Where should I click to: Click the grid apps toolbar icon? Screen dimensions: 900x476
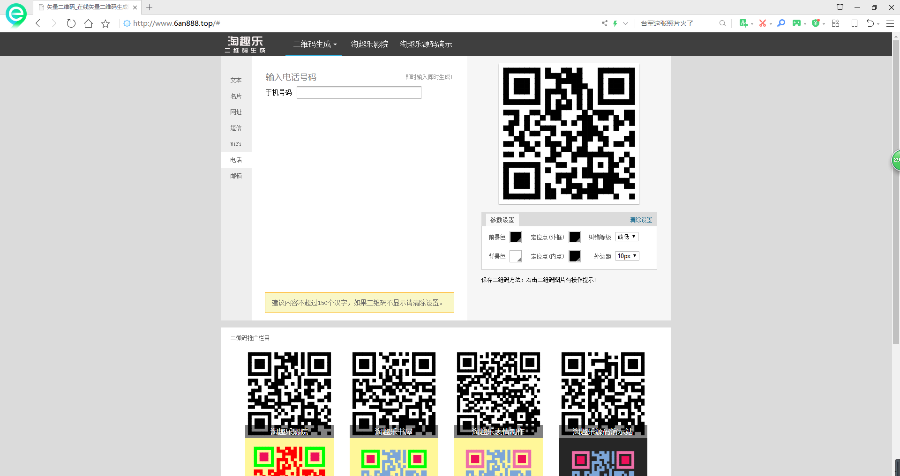pos(835,24)
